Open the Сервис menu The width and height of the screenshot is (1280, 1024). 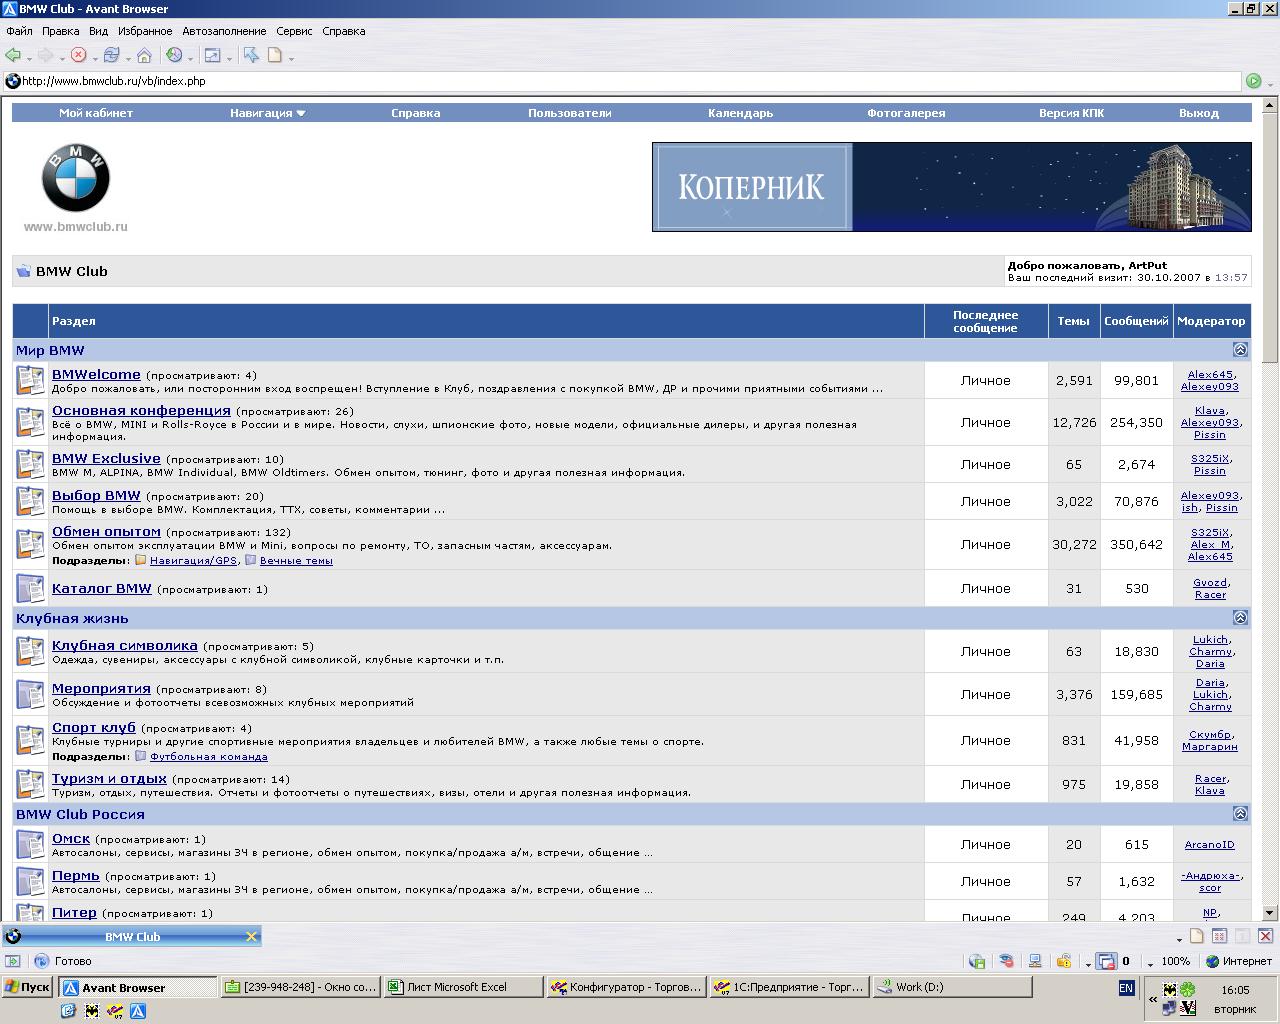294,31
